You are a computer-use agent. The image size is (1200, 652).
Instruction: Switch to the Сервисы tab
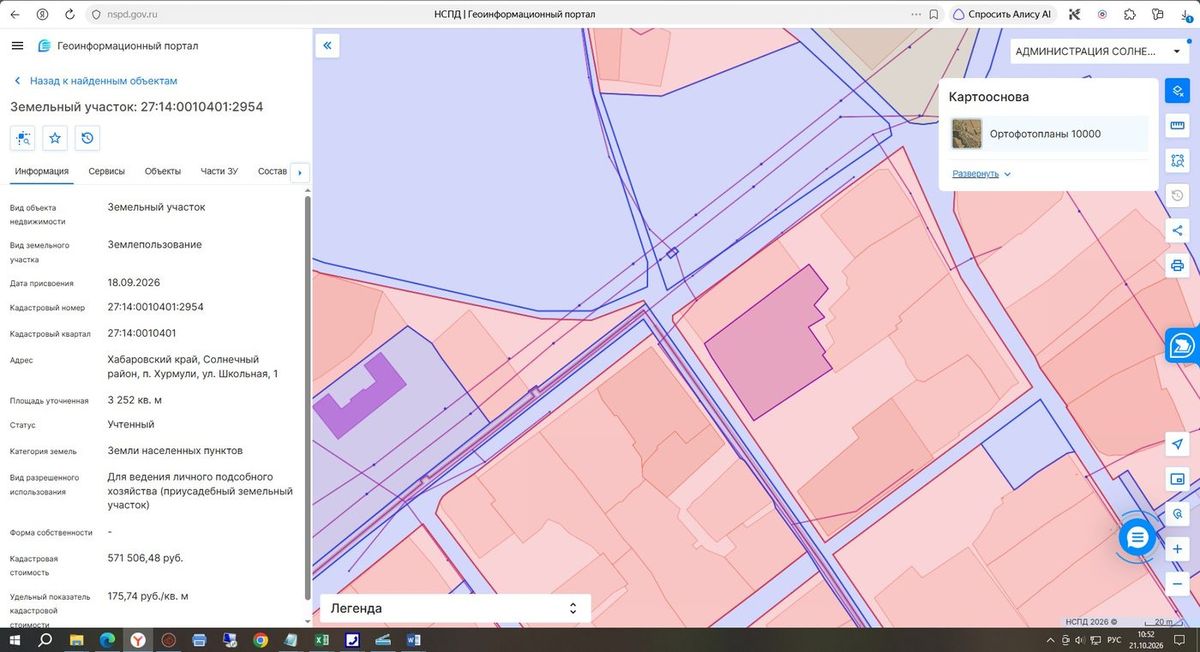coord(107,171)
